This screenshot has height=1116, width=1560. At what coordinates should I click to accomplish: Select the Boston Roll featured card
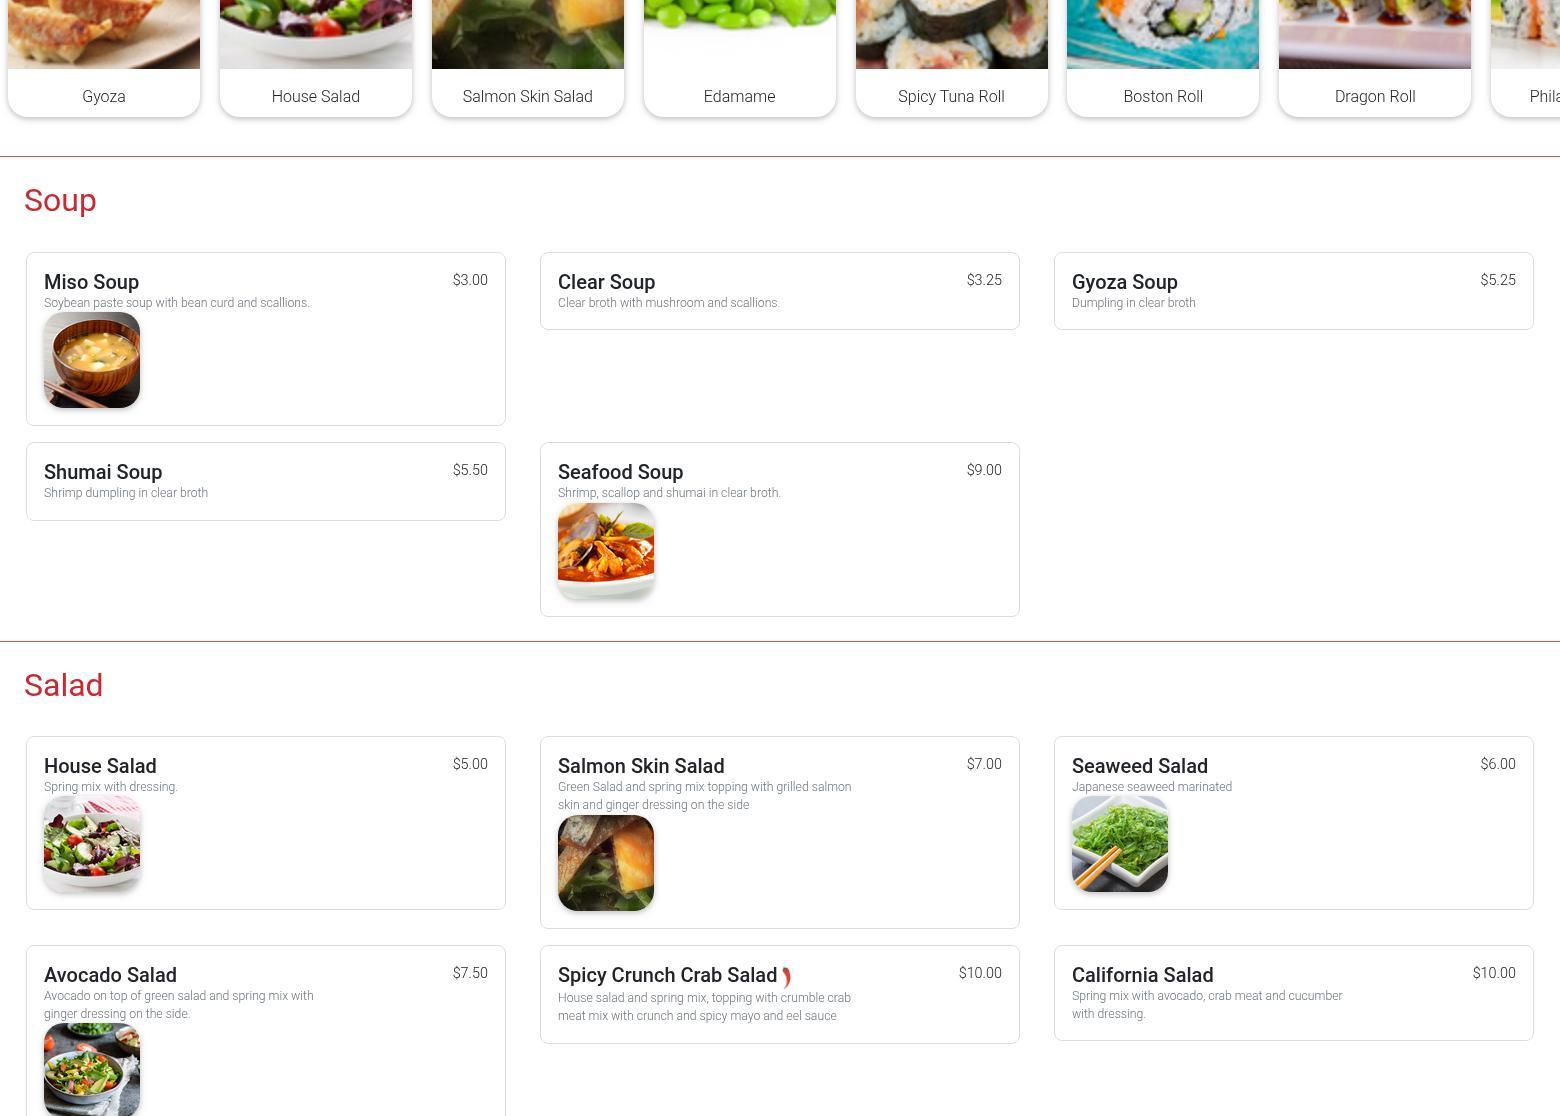click(1163, 58)
